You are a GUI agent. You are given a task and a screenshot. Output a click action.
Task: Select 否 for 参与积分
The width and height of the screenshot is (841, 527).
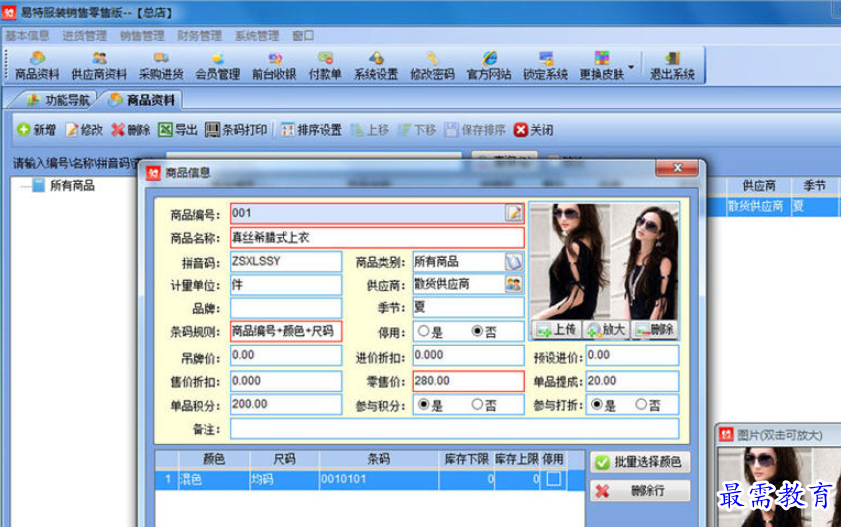pos(477,405)
